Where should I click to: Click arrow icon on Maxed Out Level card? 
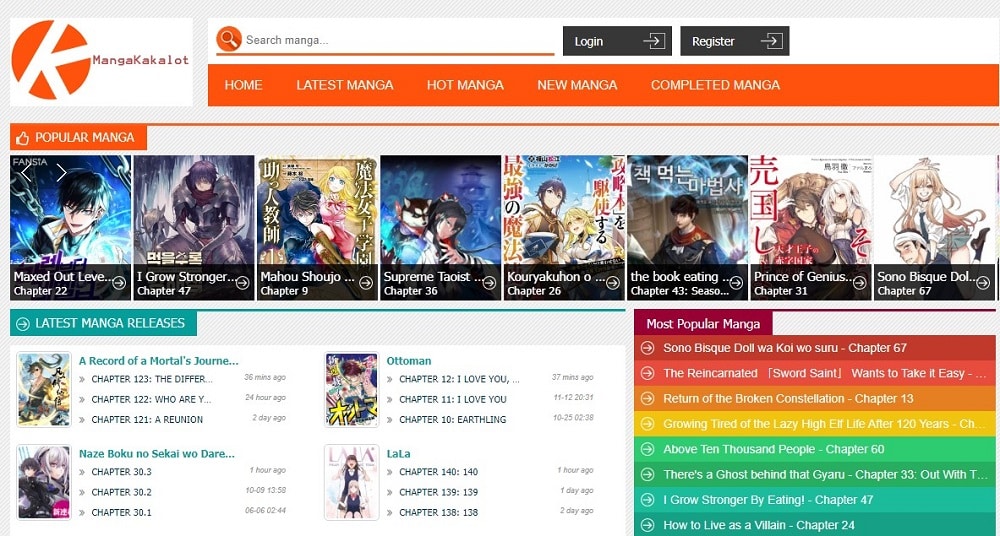tap(119, 283)
